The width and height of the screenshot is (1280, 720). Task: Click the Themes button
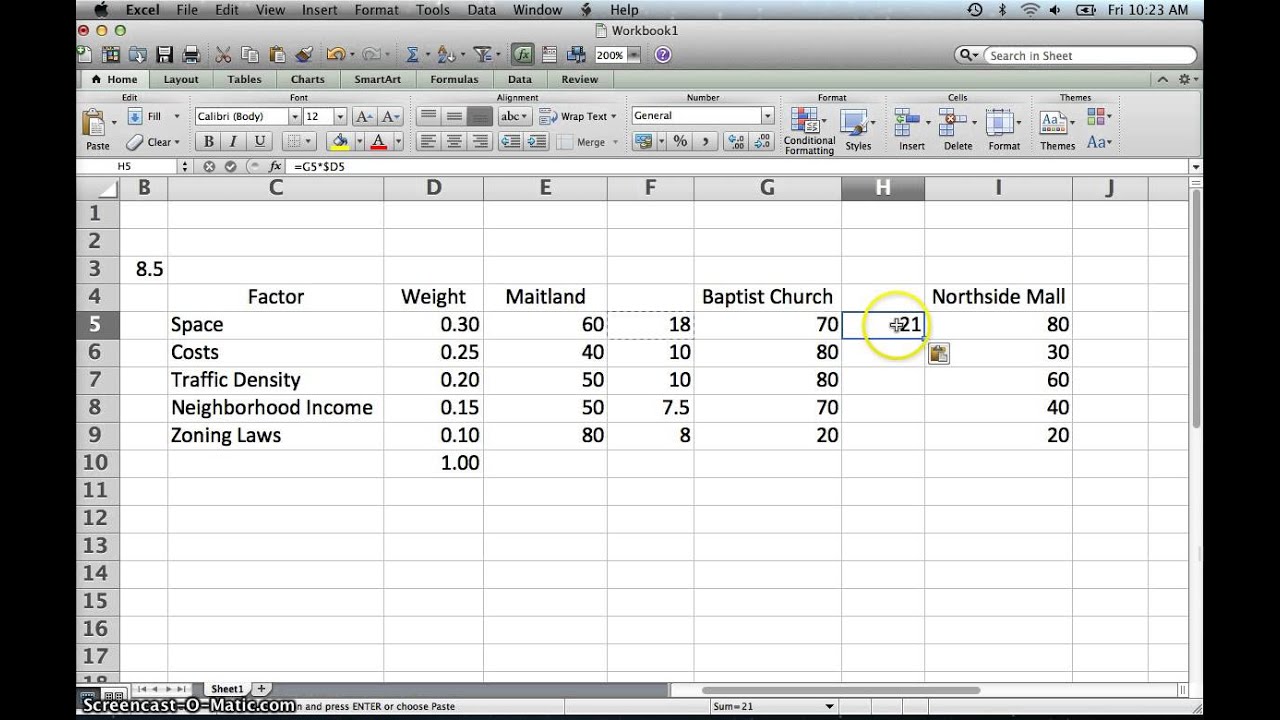[1057, 130]
